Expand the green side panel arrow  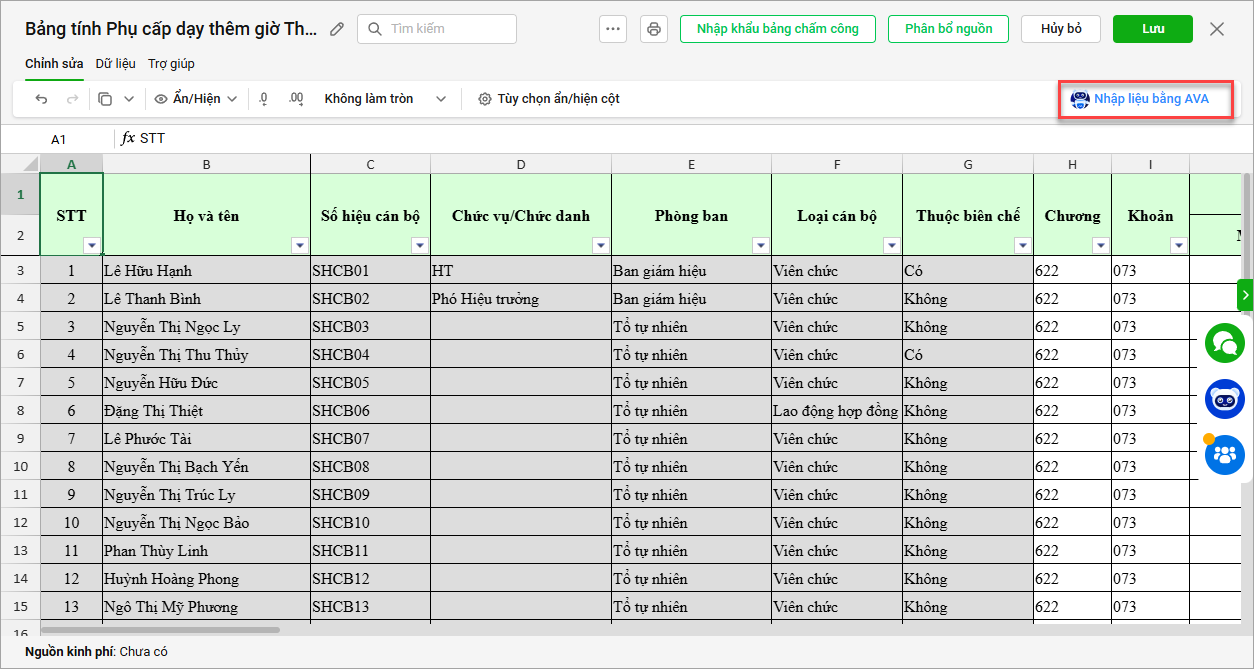click(x=1245, y=295)
